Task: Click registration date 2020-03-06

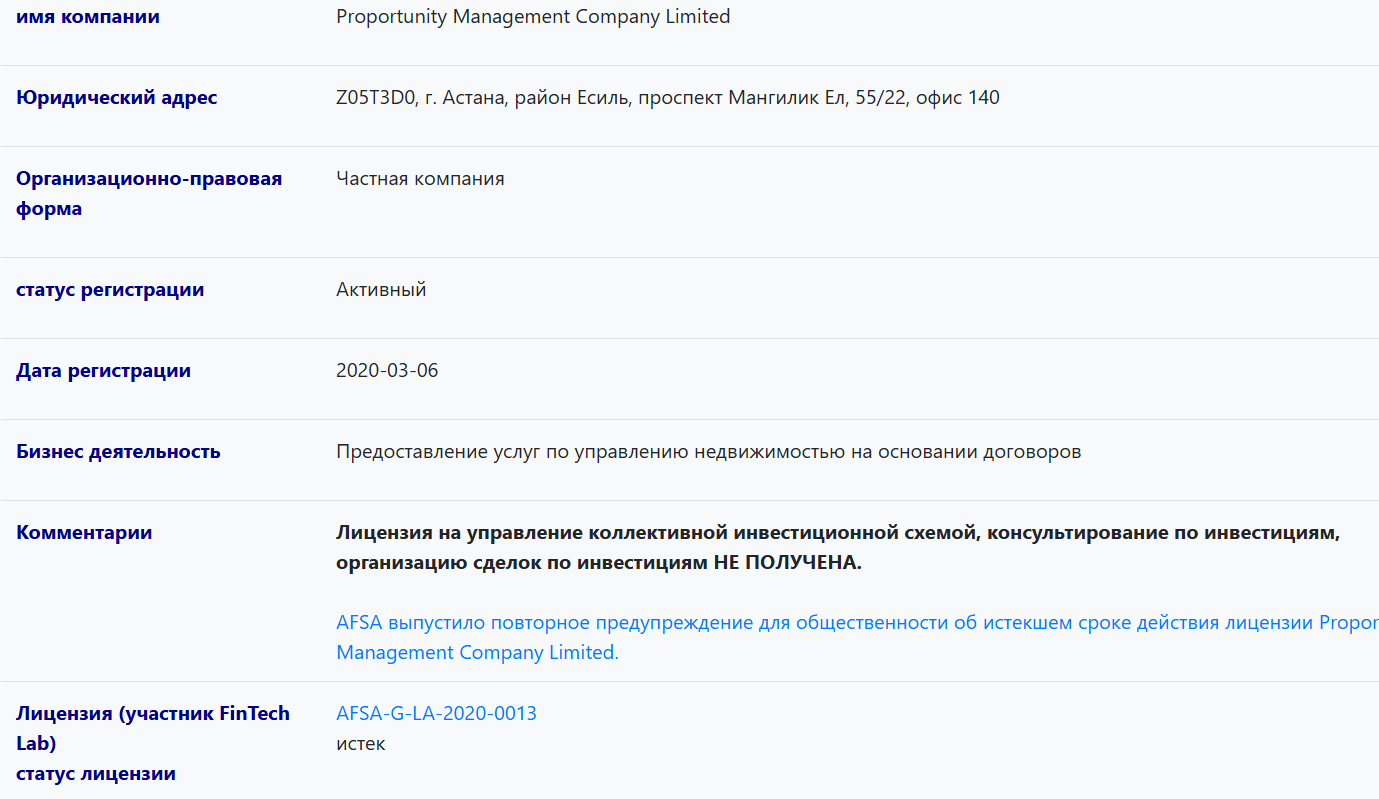Action: coord(387,371)
